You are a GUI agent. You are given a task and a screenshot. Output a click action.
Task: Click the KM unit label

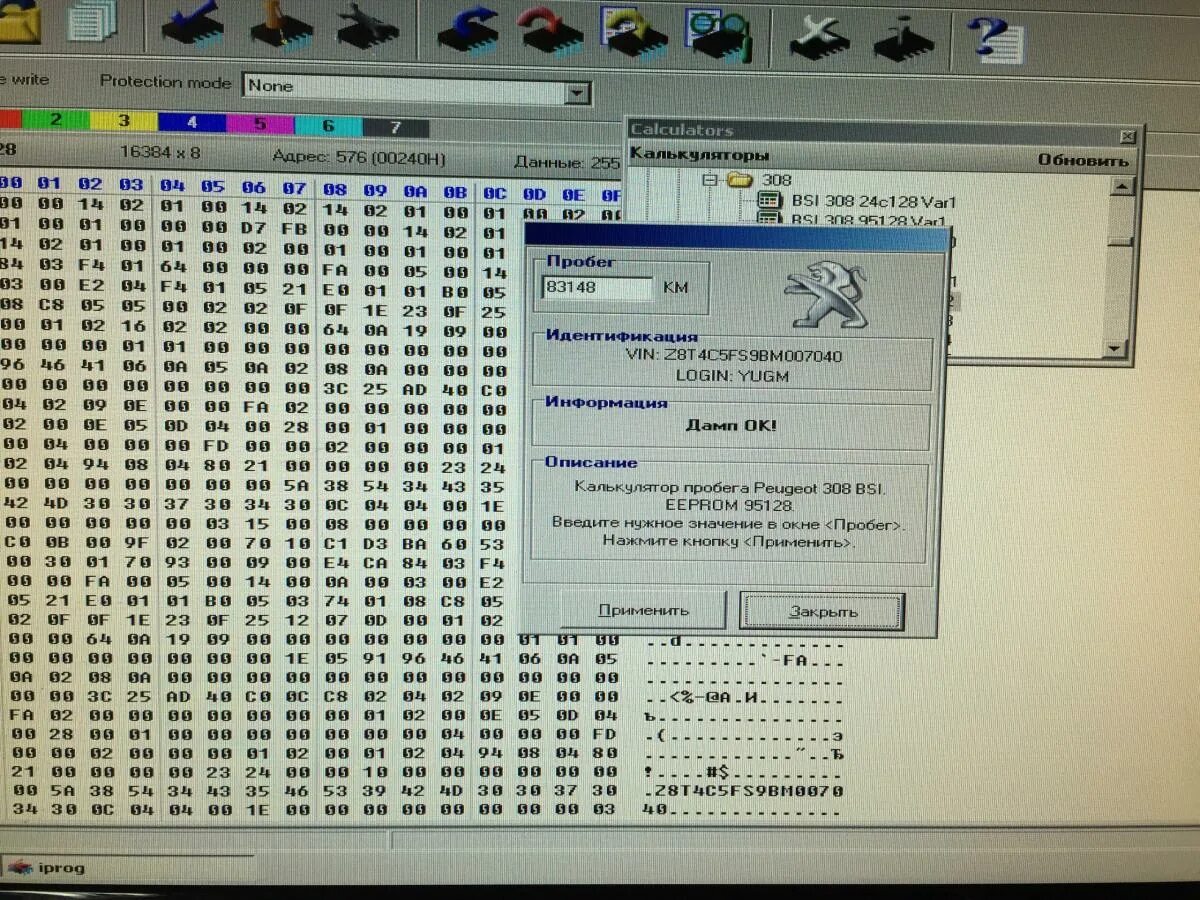675,287
